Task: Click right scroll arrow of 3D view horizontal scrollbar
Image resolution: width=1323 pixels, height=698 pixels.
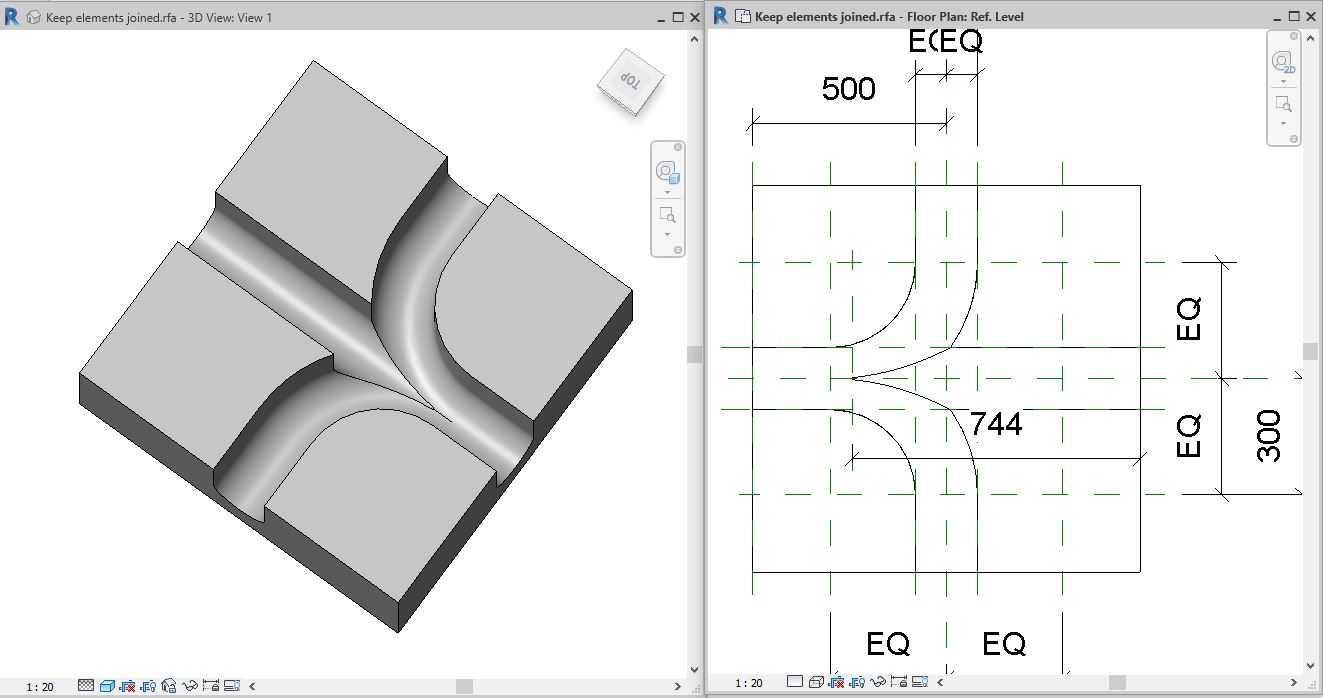Action: coord(677,686)
